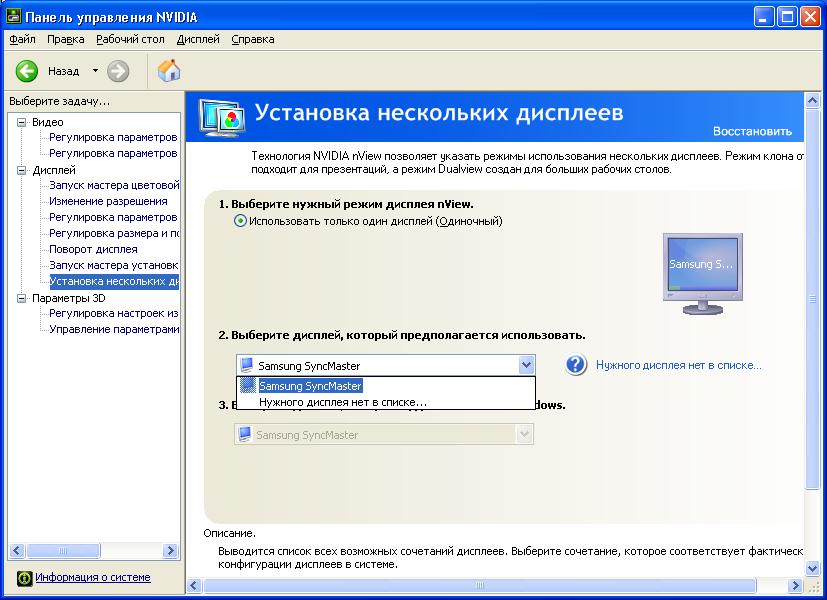Open the Рабочий стол menu
Viewport: 827px width, 600px height.
pos(130,39)
